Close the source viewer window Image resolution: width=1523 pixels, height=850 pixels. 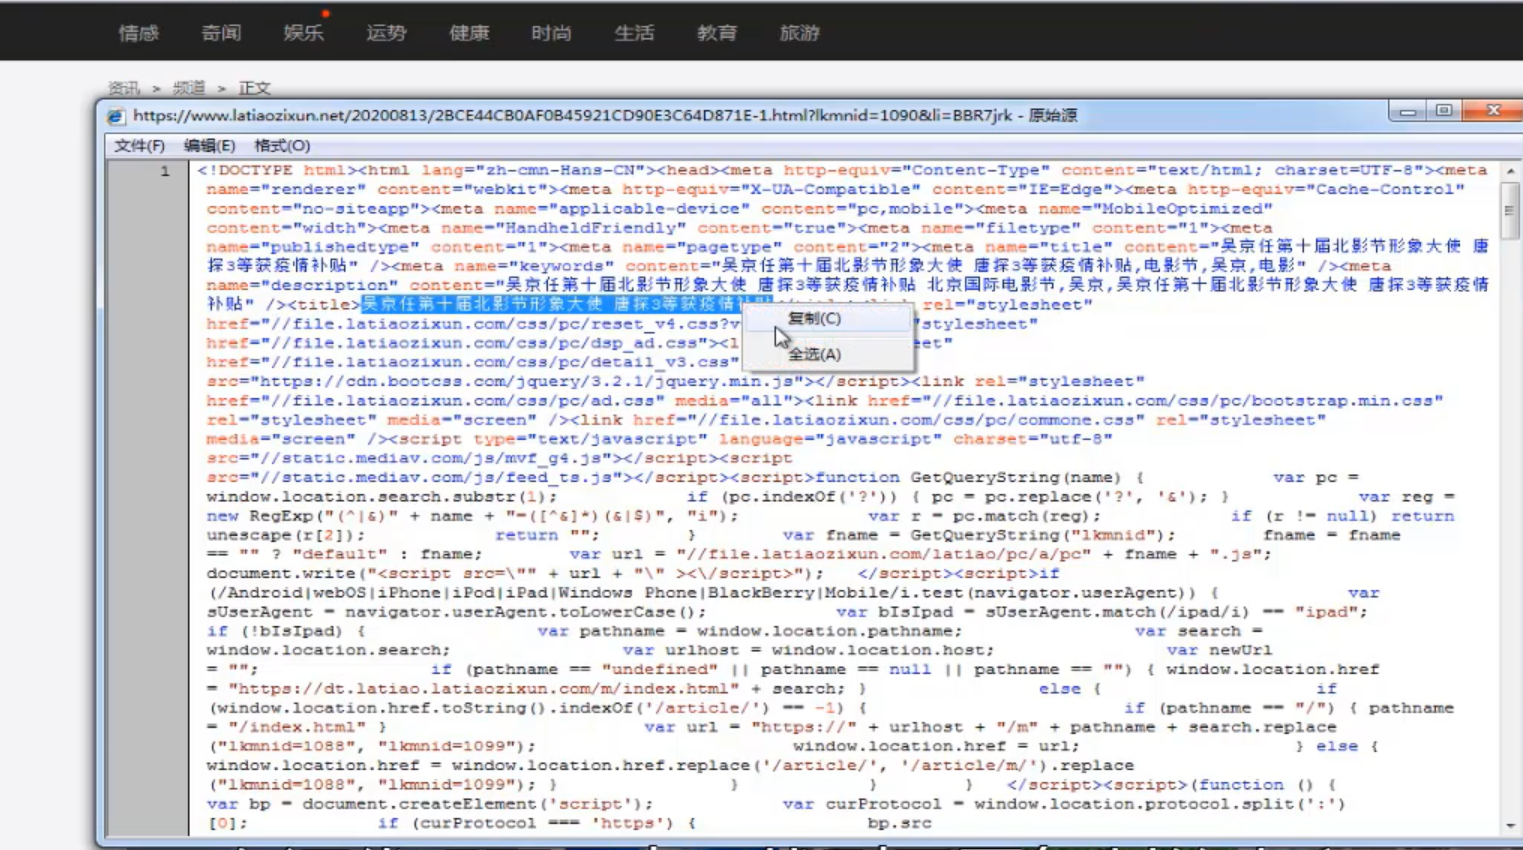1493,111
